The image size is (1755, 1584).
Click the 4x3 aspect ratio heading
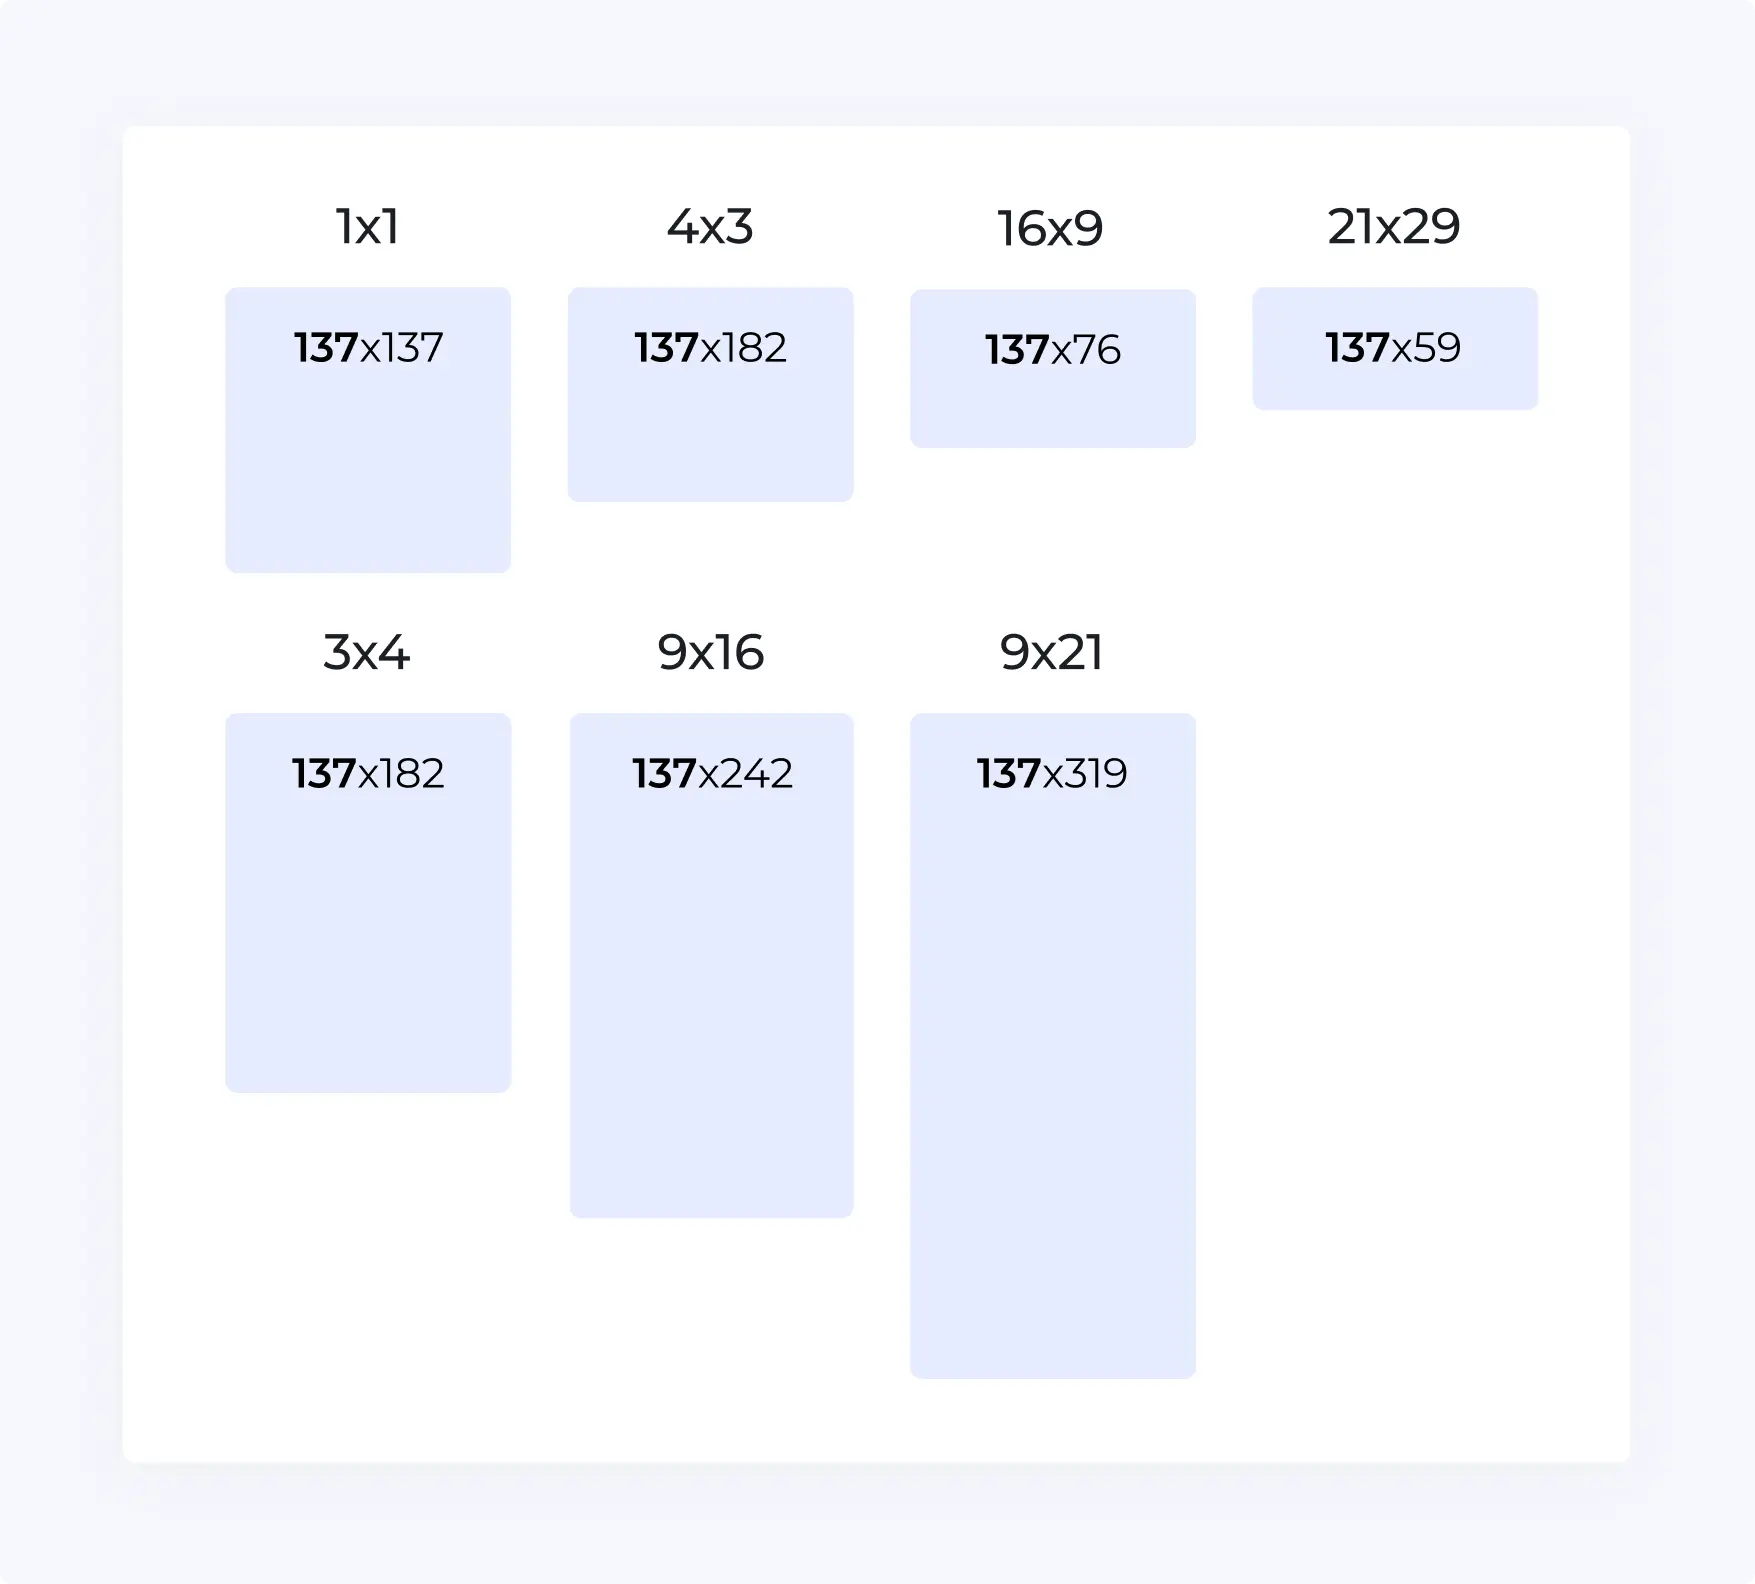point(710,227)
